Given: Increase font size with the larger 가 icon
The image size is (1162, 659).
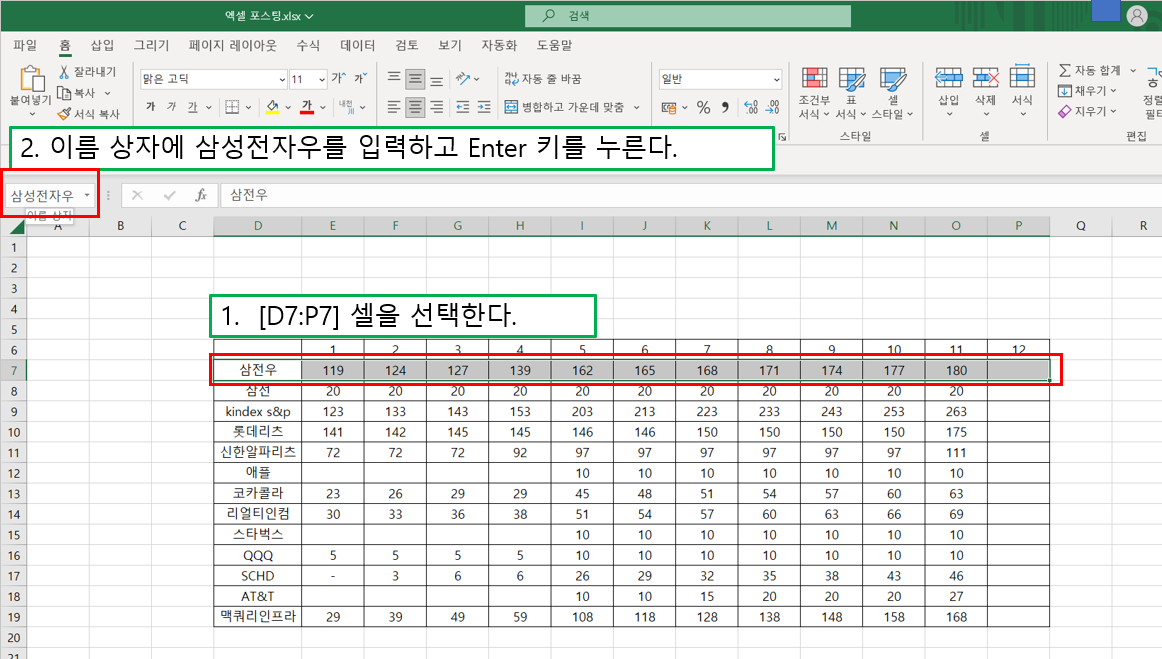Looking at the screenshot, I should (339, 79).
